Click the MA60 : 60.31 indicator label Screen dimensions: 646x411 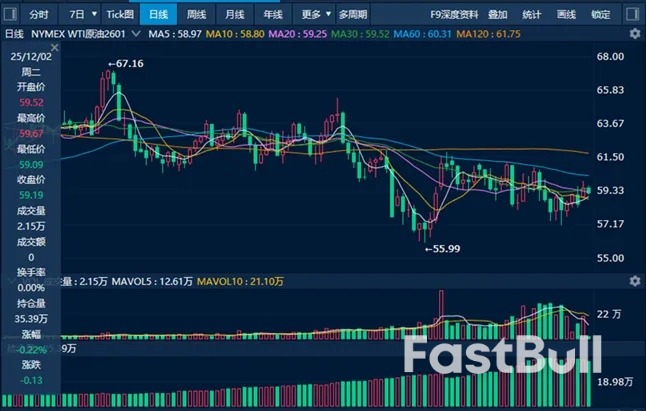pyautogui.click(x=422, y=34)
